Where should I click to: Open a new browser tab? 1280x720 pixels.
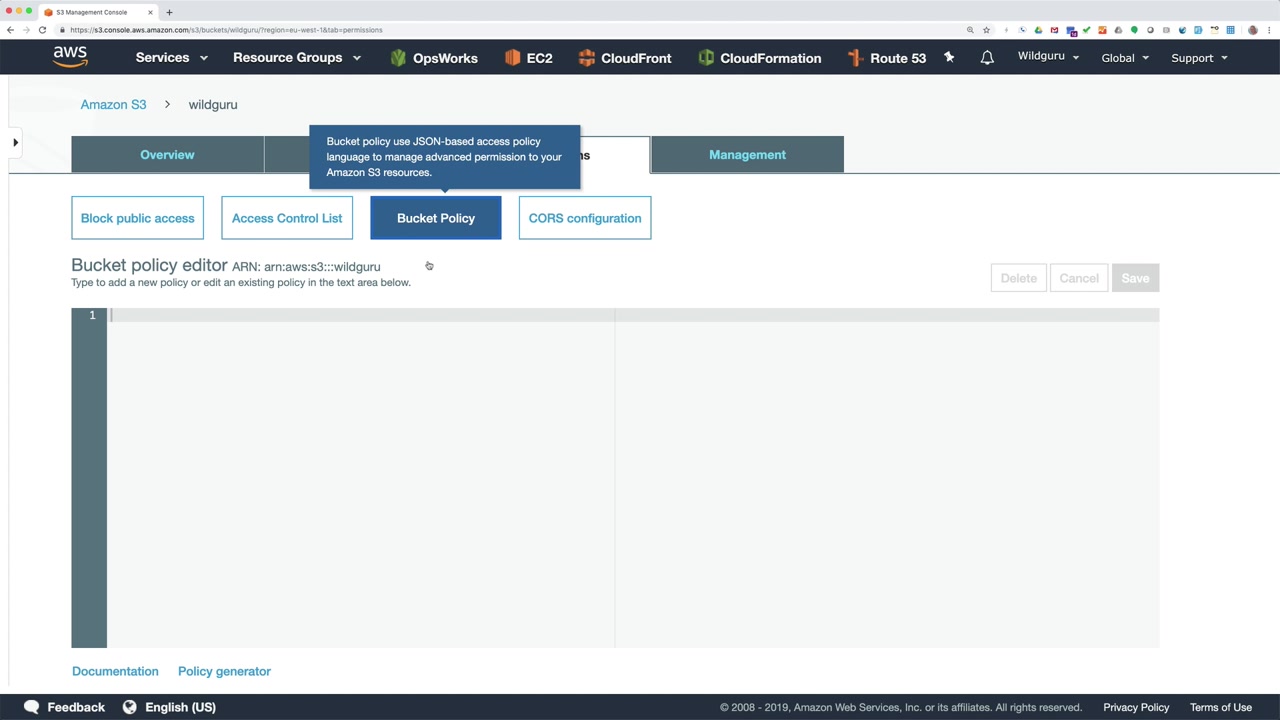tap(169, 12)
